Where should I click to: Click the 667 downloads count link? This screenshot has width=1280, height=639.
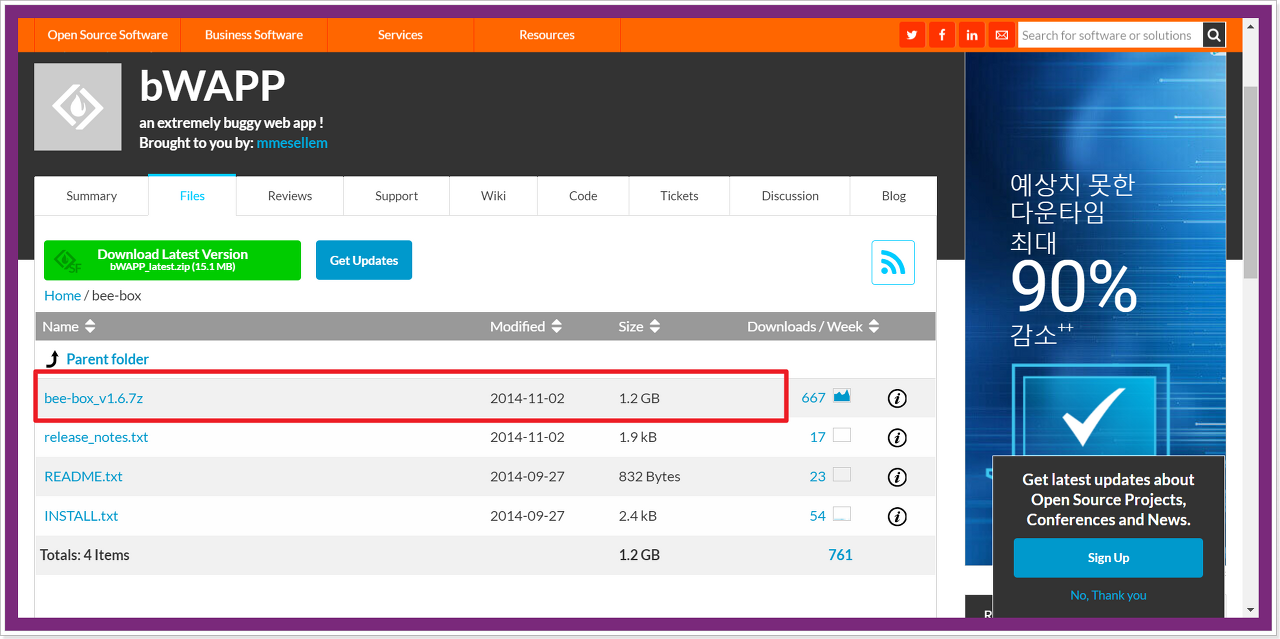[x=813, y=398]
